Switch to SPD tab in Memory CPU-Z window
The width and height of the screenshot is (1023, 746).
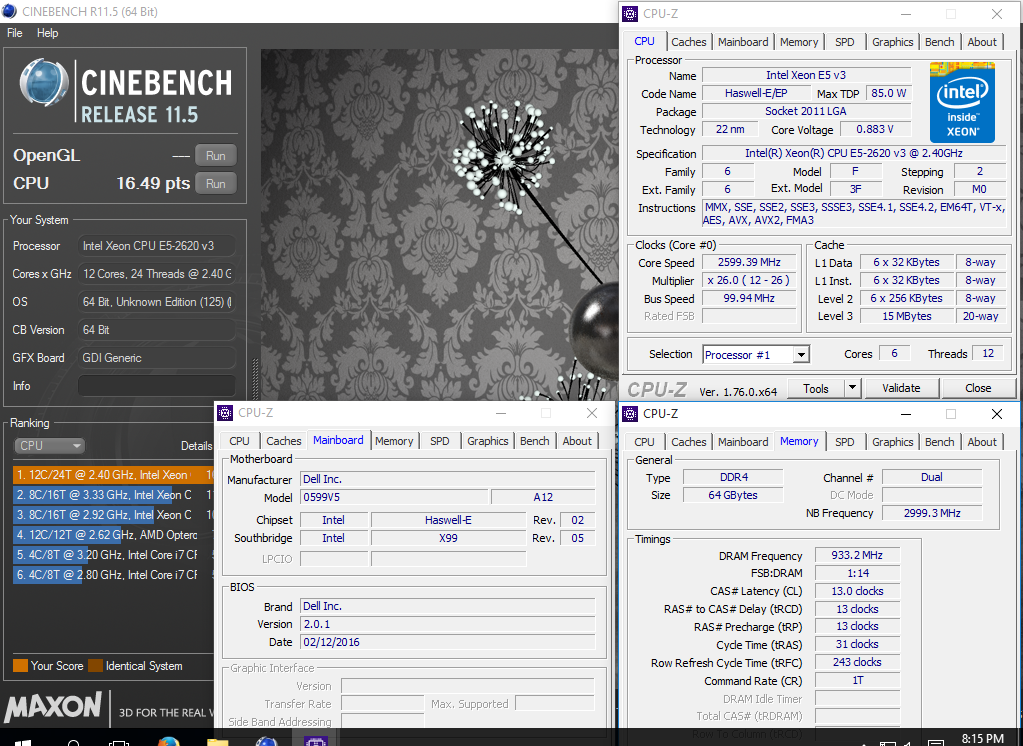[844, 442]
